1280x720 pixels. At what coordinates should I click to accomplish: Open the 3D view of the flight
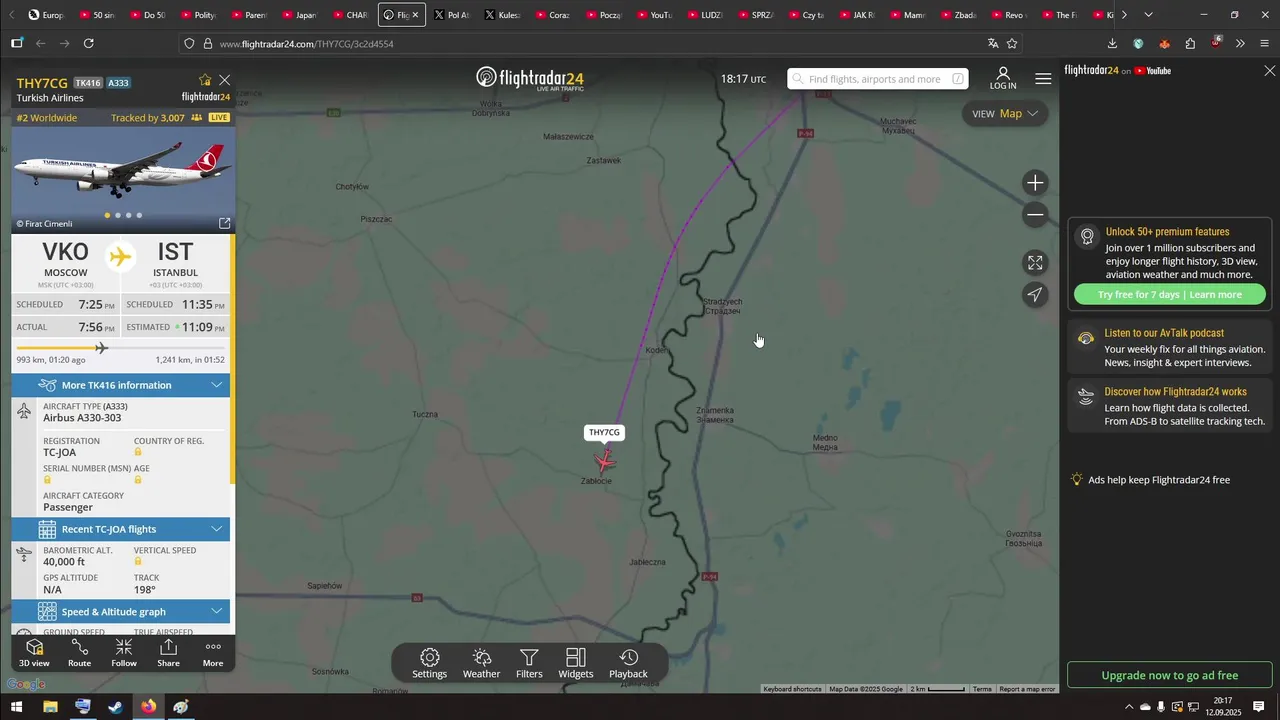tap(34, 654)
